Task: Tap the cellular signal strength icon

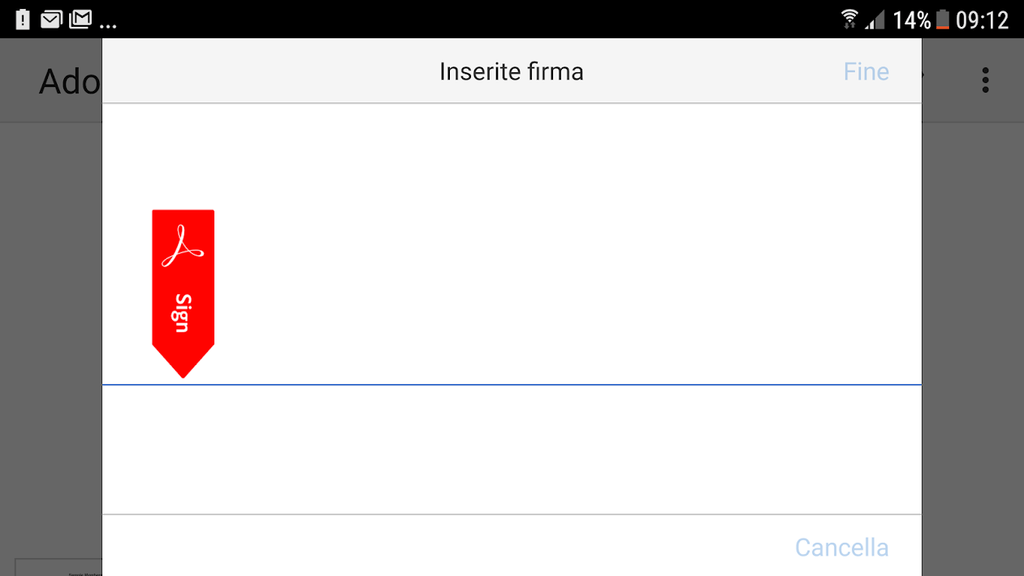Action: pyautogui.click(x=874, y=20)
